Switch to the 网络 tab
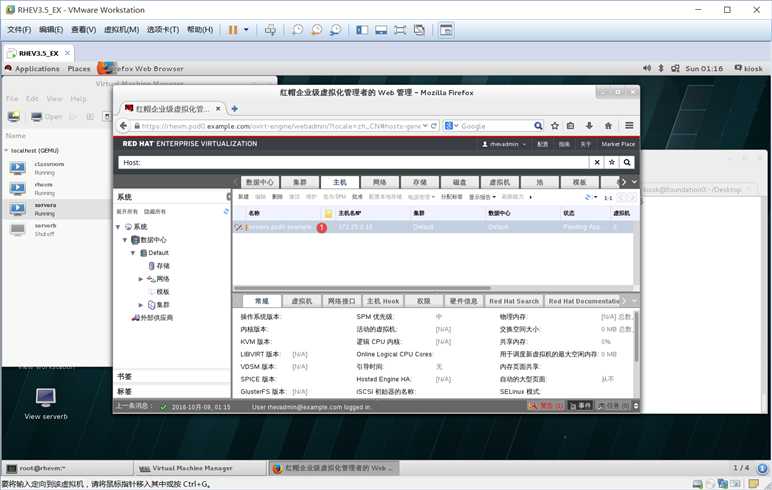This screenshot has height=490, width=772. click(379, 182)
